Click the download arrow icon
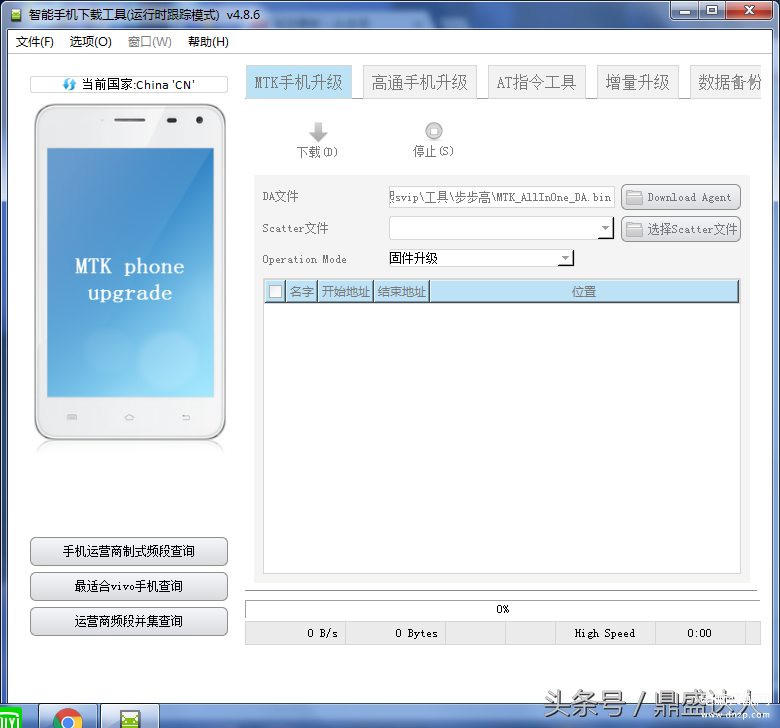This screenshot has width=780, height=728. (318, 132)
